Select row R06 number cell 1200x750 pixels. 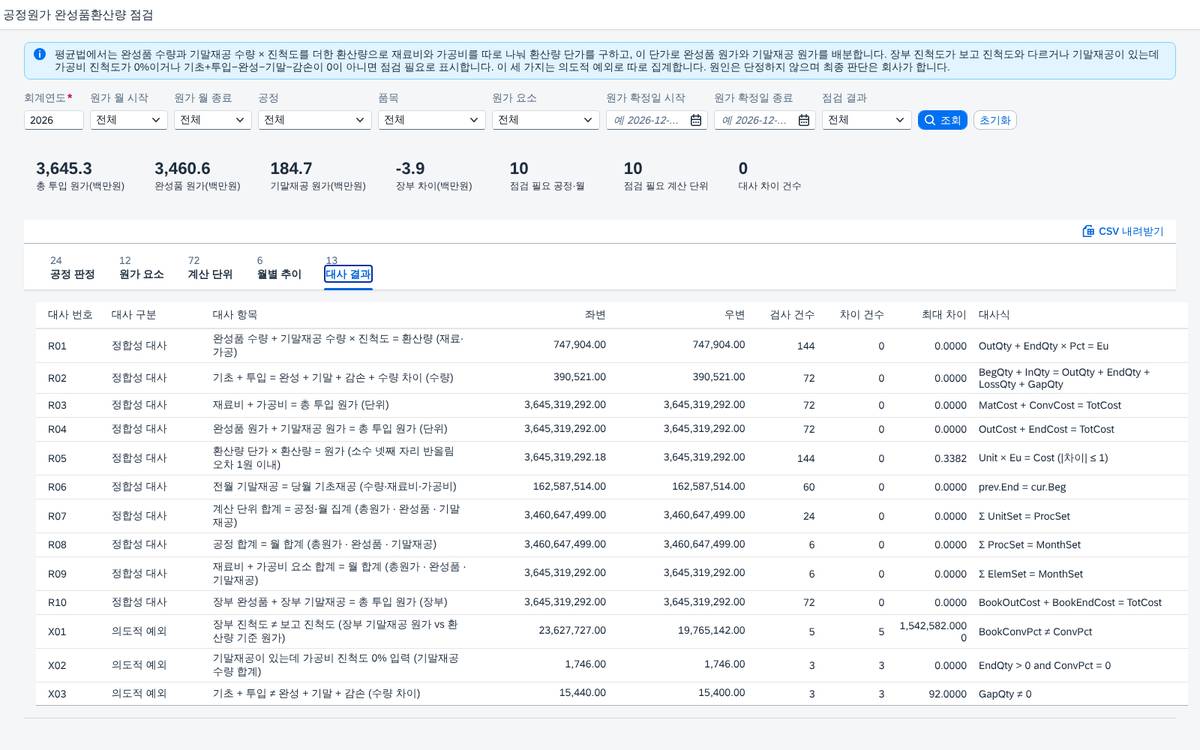[x=57, y=487]
